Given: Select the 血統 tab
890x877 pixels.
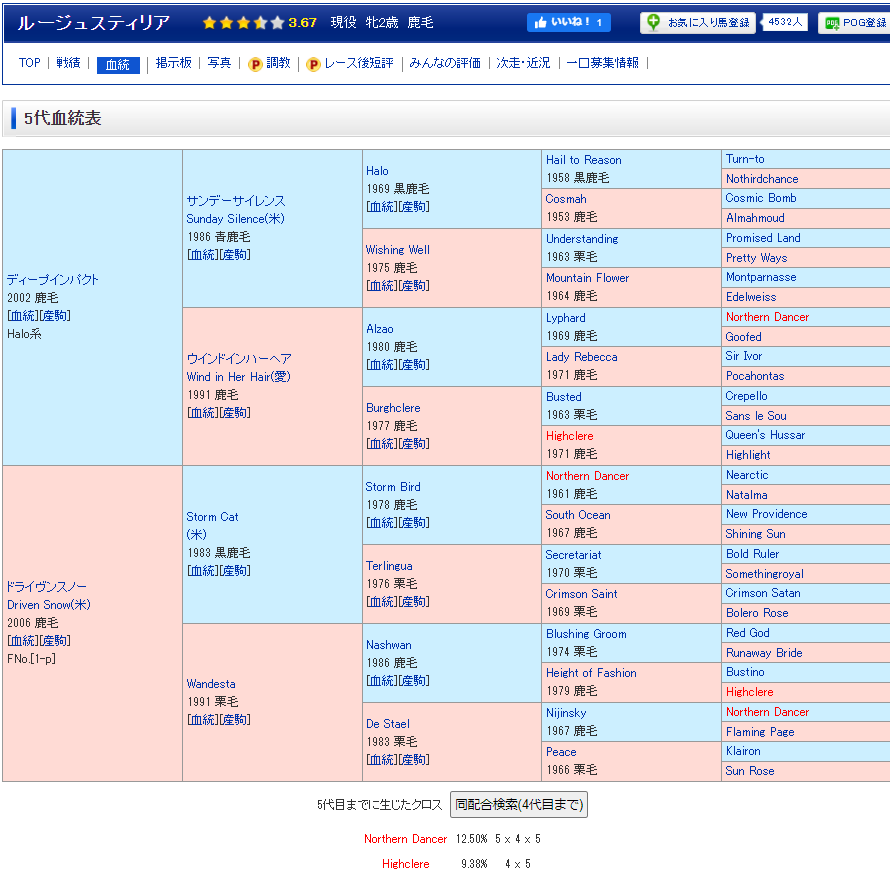Looking at the screenshot, I should tap(118, 64).
